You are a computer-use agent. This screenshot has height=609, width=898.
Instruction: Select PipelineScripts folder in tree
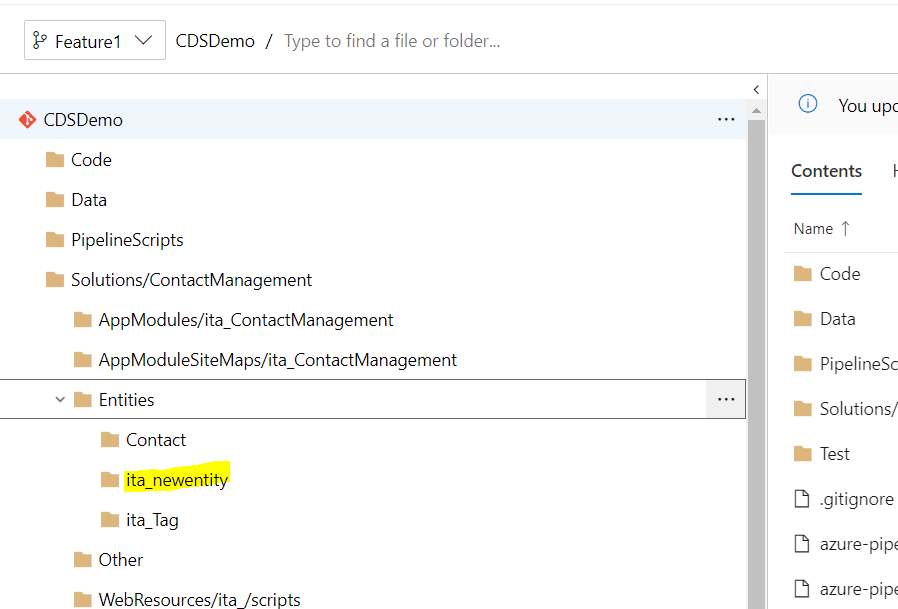tap(127, 239)
